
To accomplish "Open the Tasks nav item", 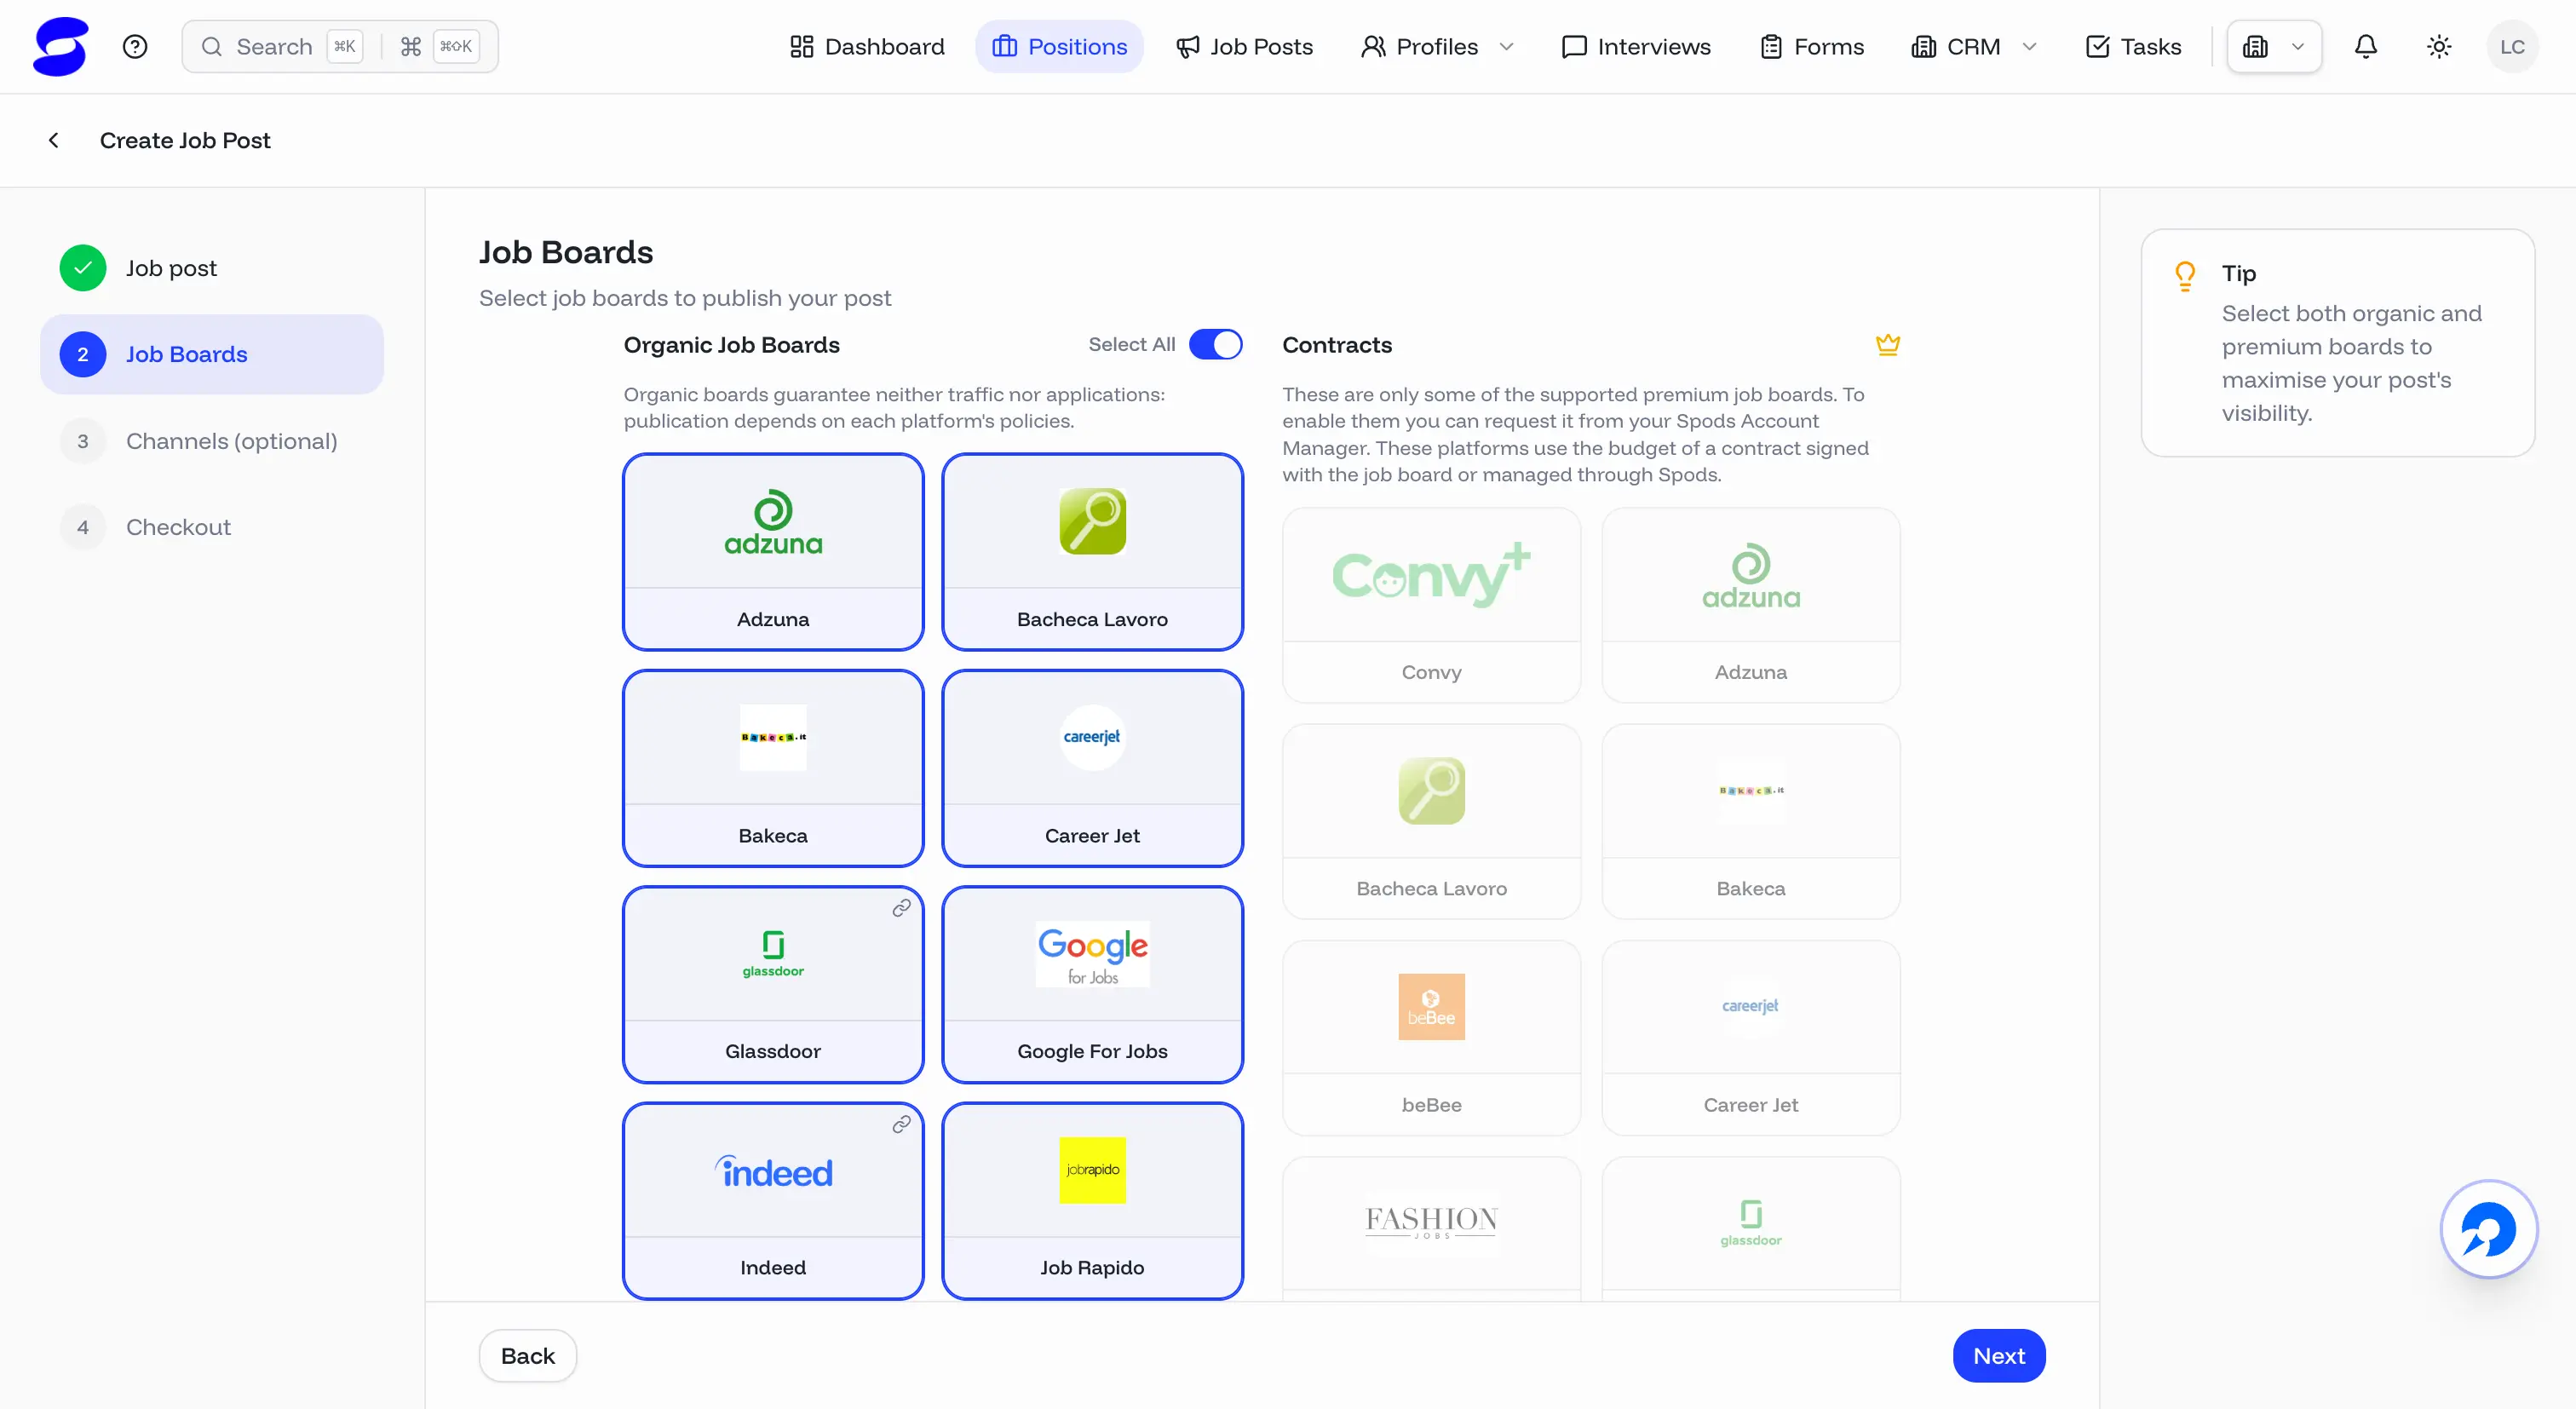I will [2133, 46].
